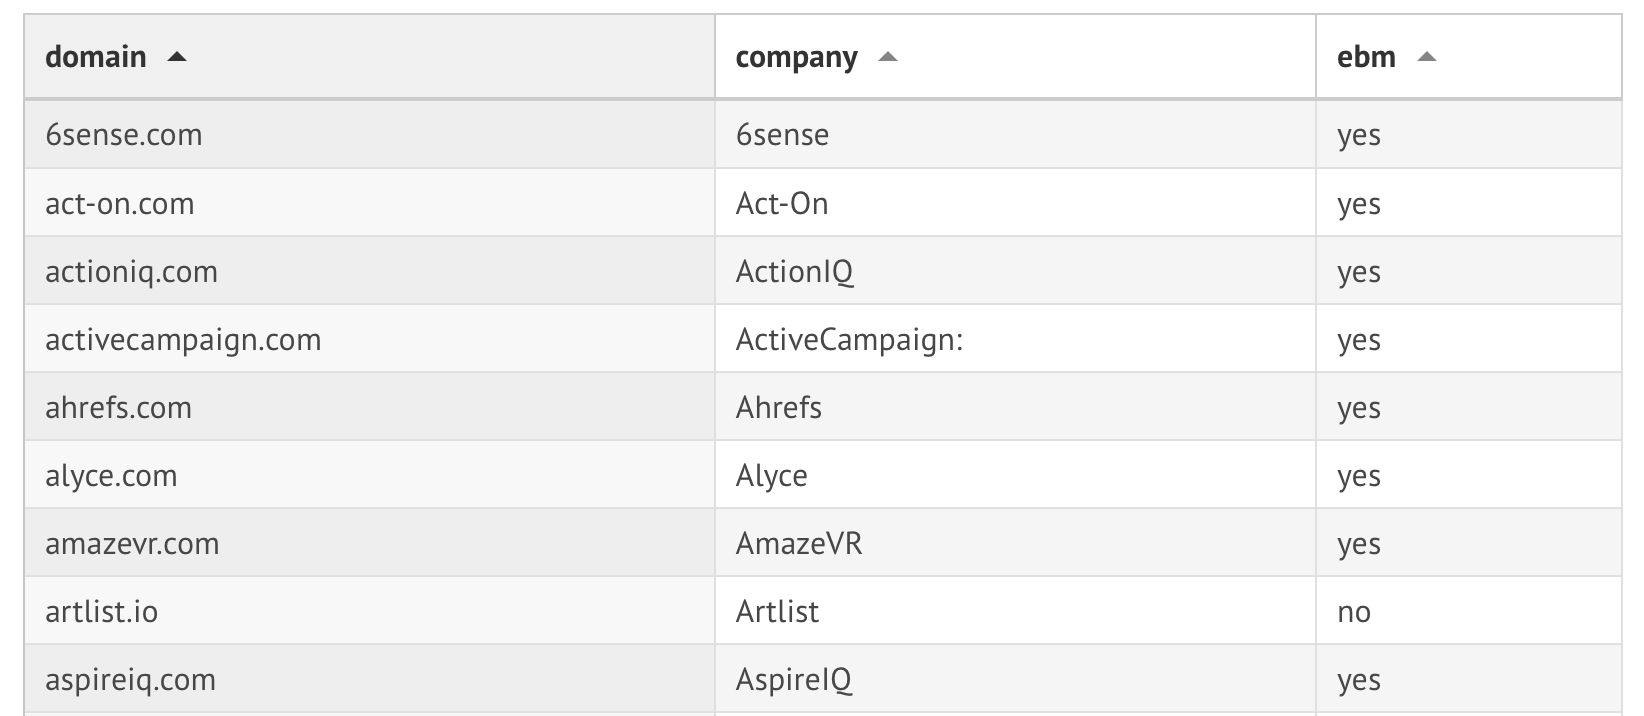Sort table by ebm header
This screenshot has width=1644, height=716.
click(x=1366, y=57)
